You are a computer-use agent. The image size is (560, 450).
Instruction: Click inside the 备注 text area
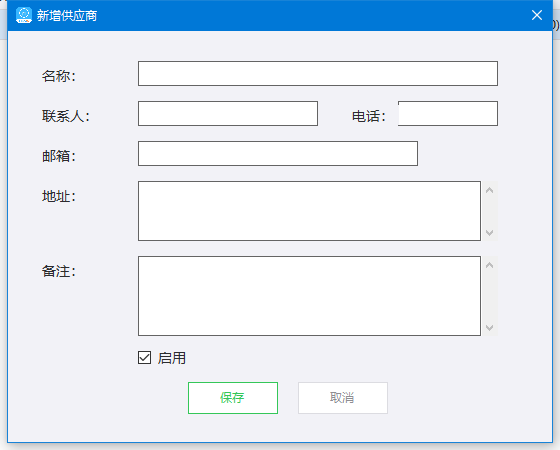(x=309, y=296)
